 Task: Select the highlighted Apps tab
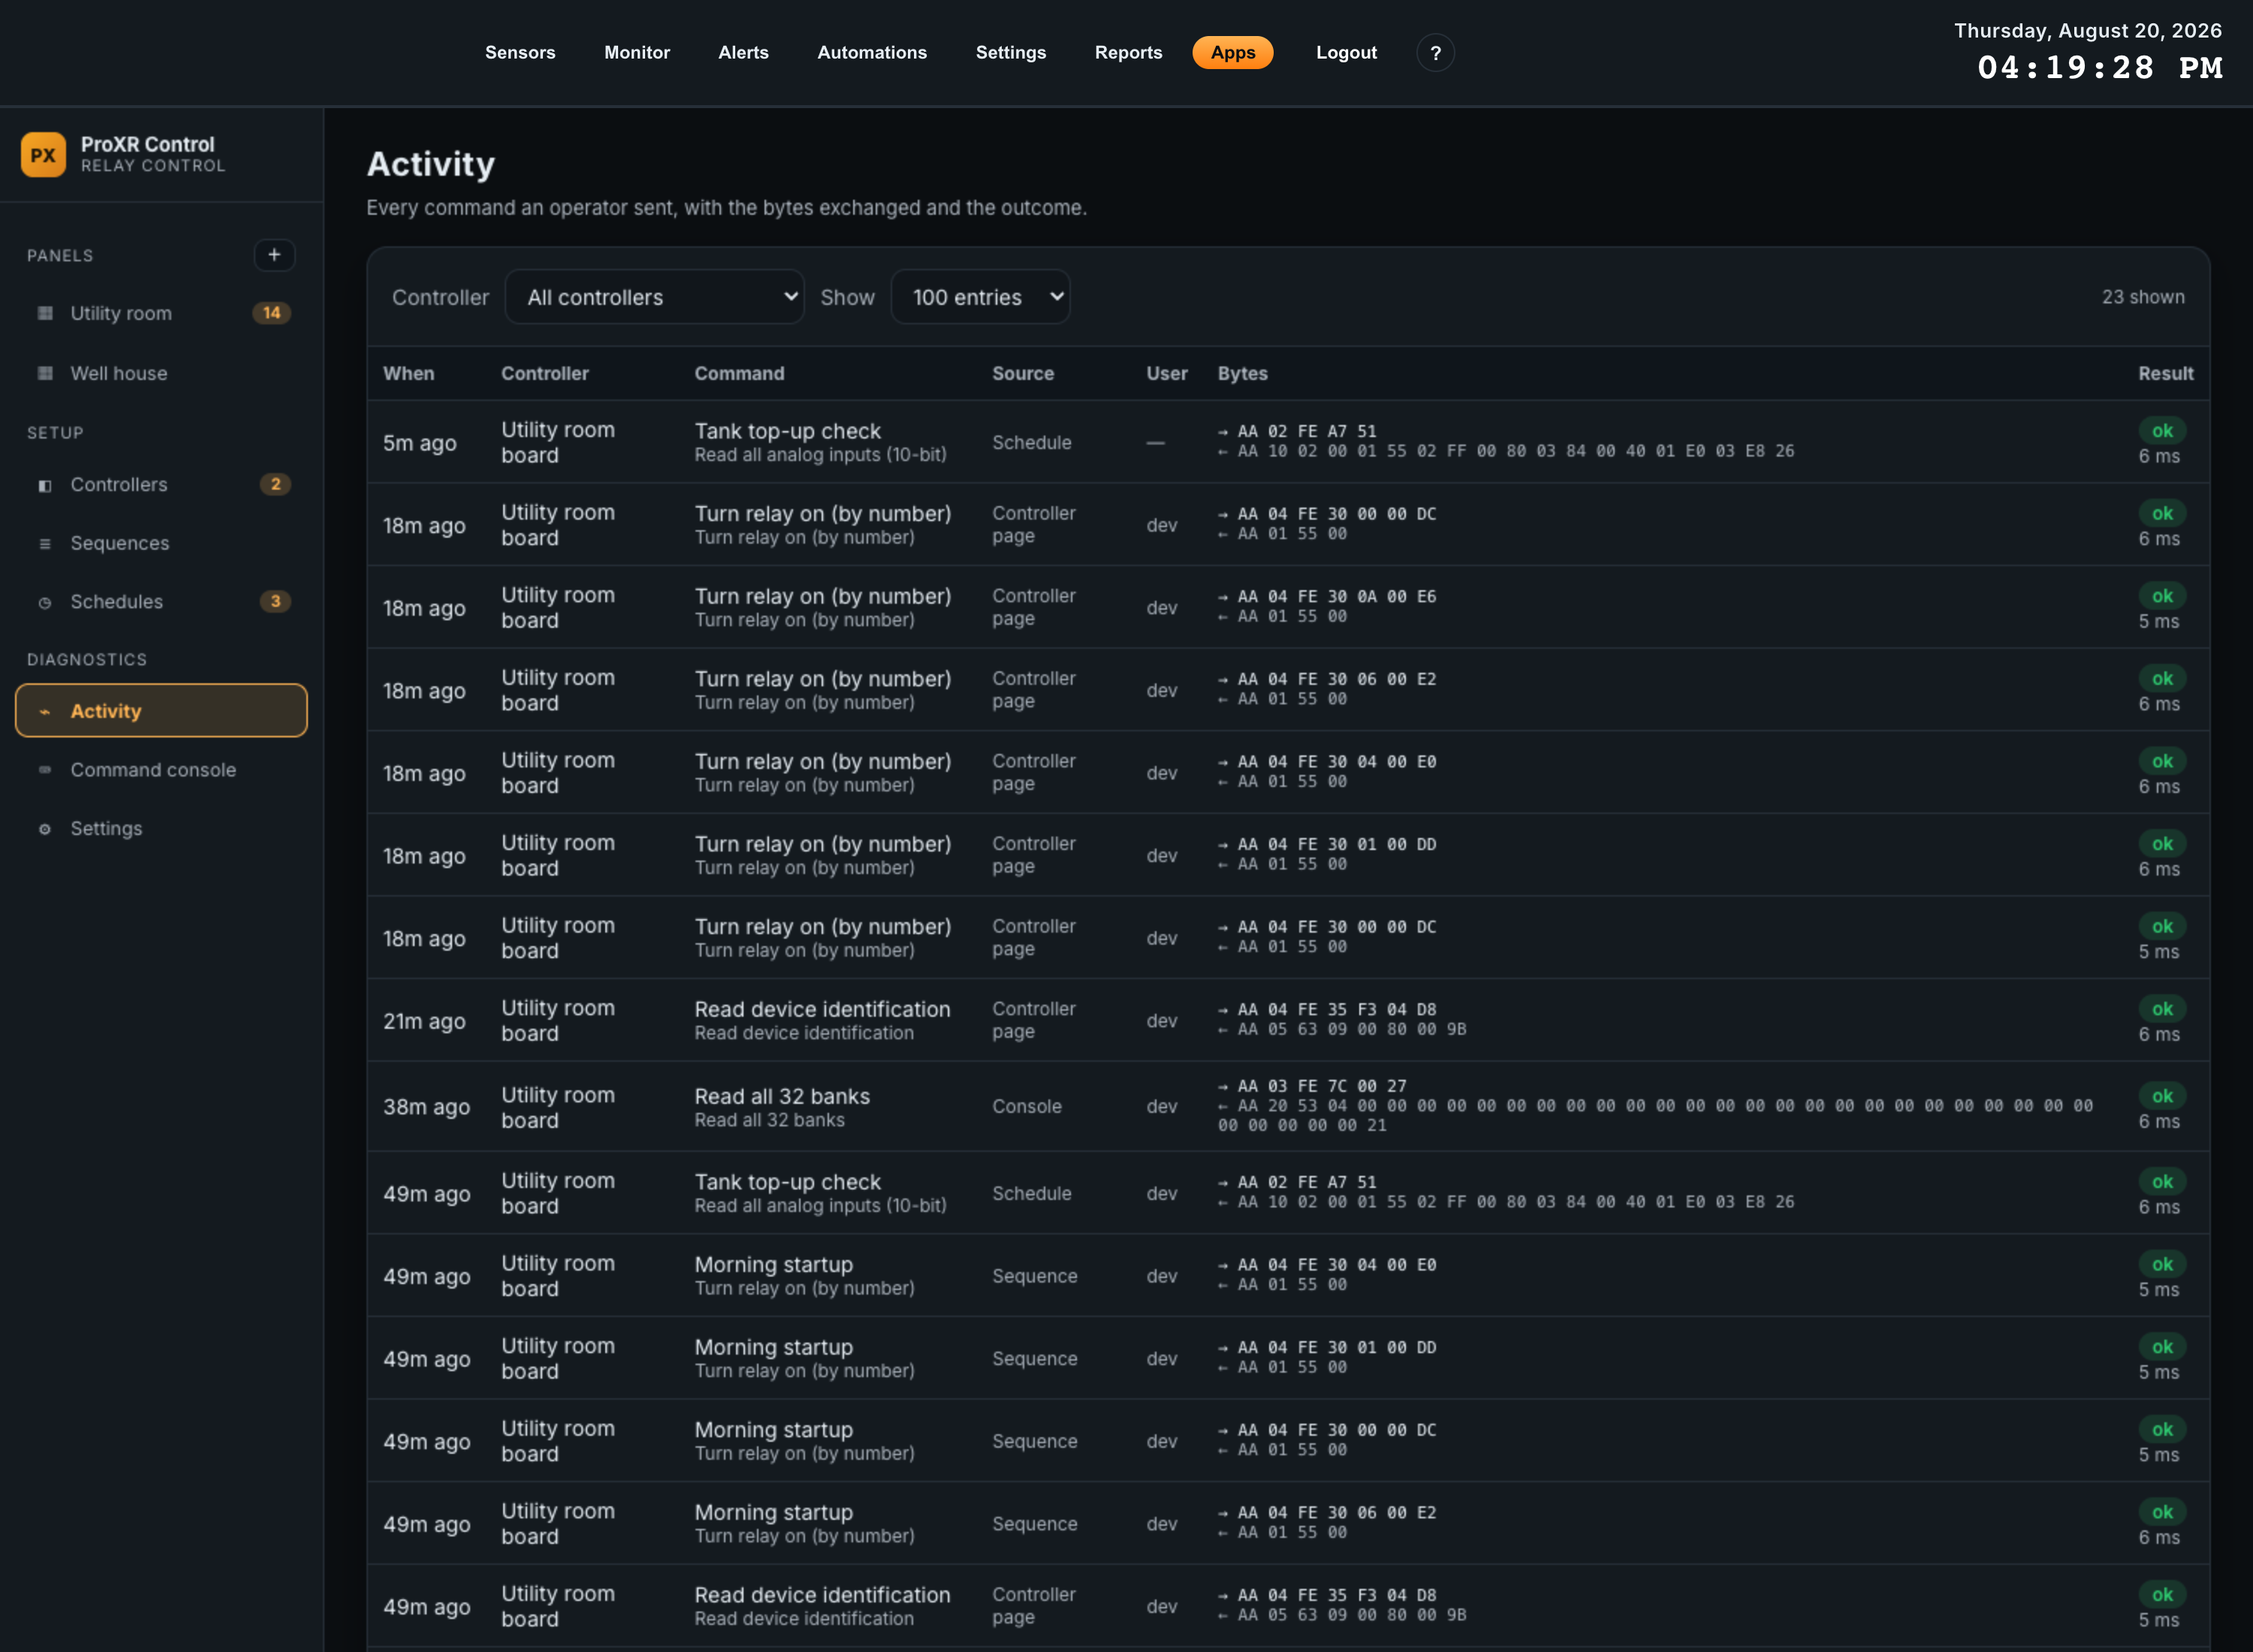(1233, 53)
